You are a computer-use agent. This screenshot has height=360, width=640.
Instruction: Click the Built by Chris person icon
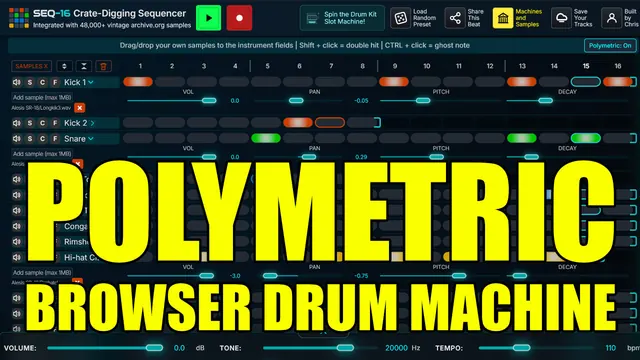click(x=611, y=18)
